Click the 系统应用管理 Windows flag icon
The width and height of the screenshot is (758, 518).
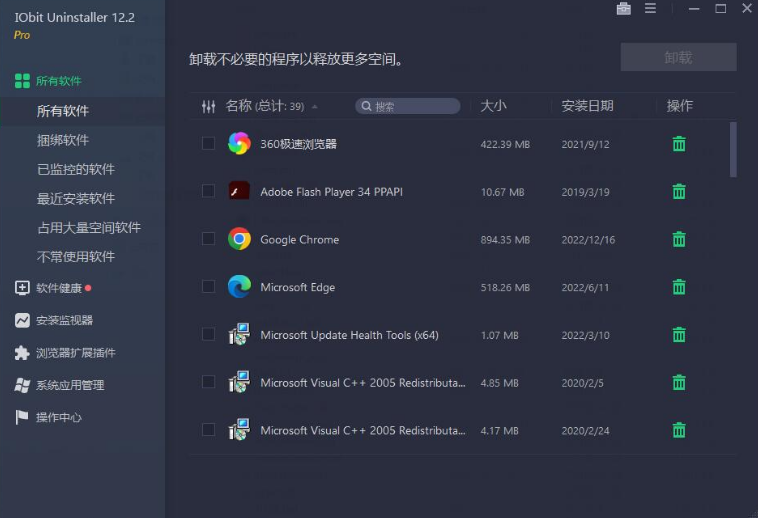click(x=22, y=385)
